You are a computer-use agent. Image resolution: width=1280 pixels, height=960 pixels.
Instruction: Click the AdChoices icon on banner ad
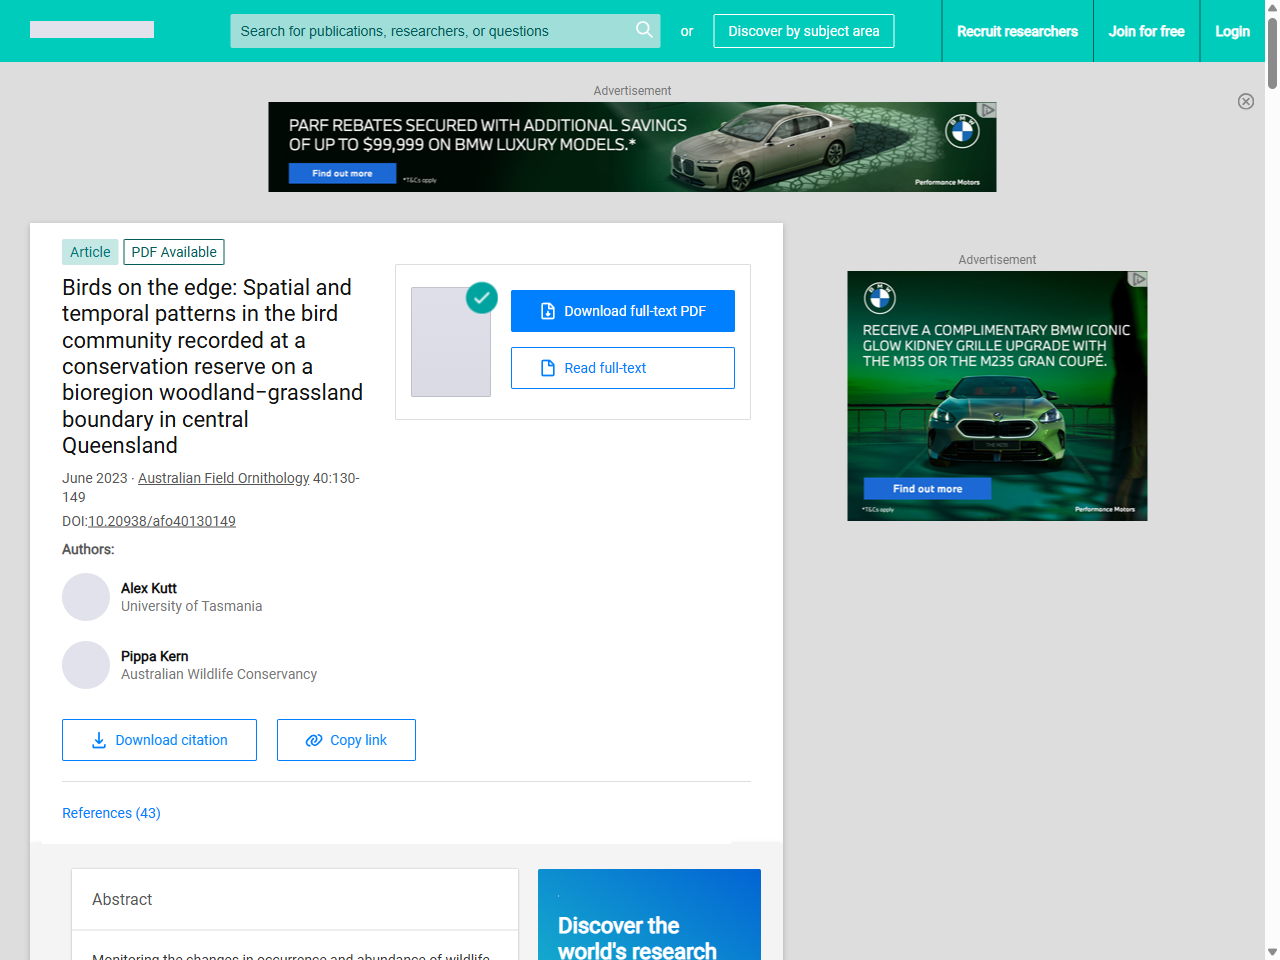[988, 110]
